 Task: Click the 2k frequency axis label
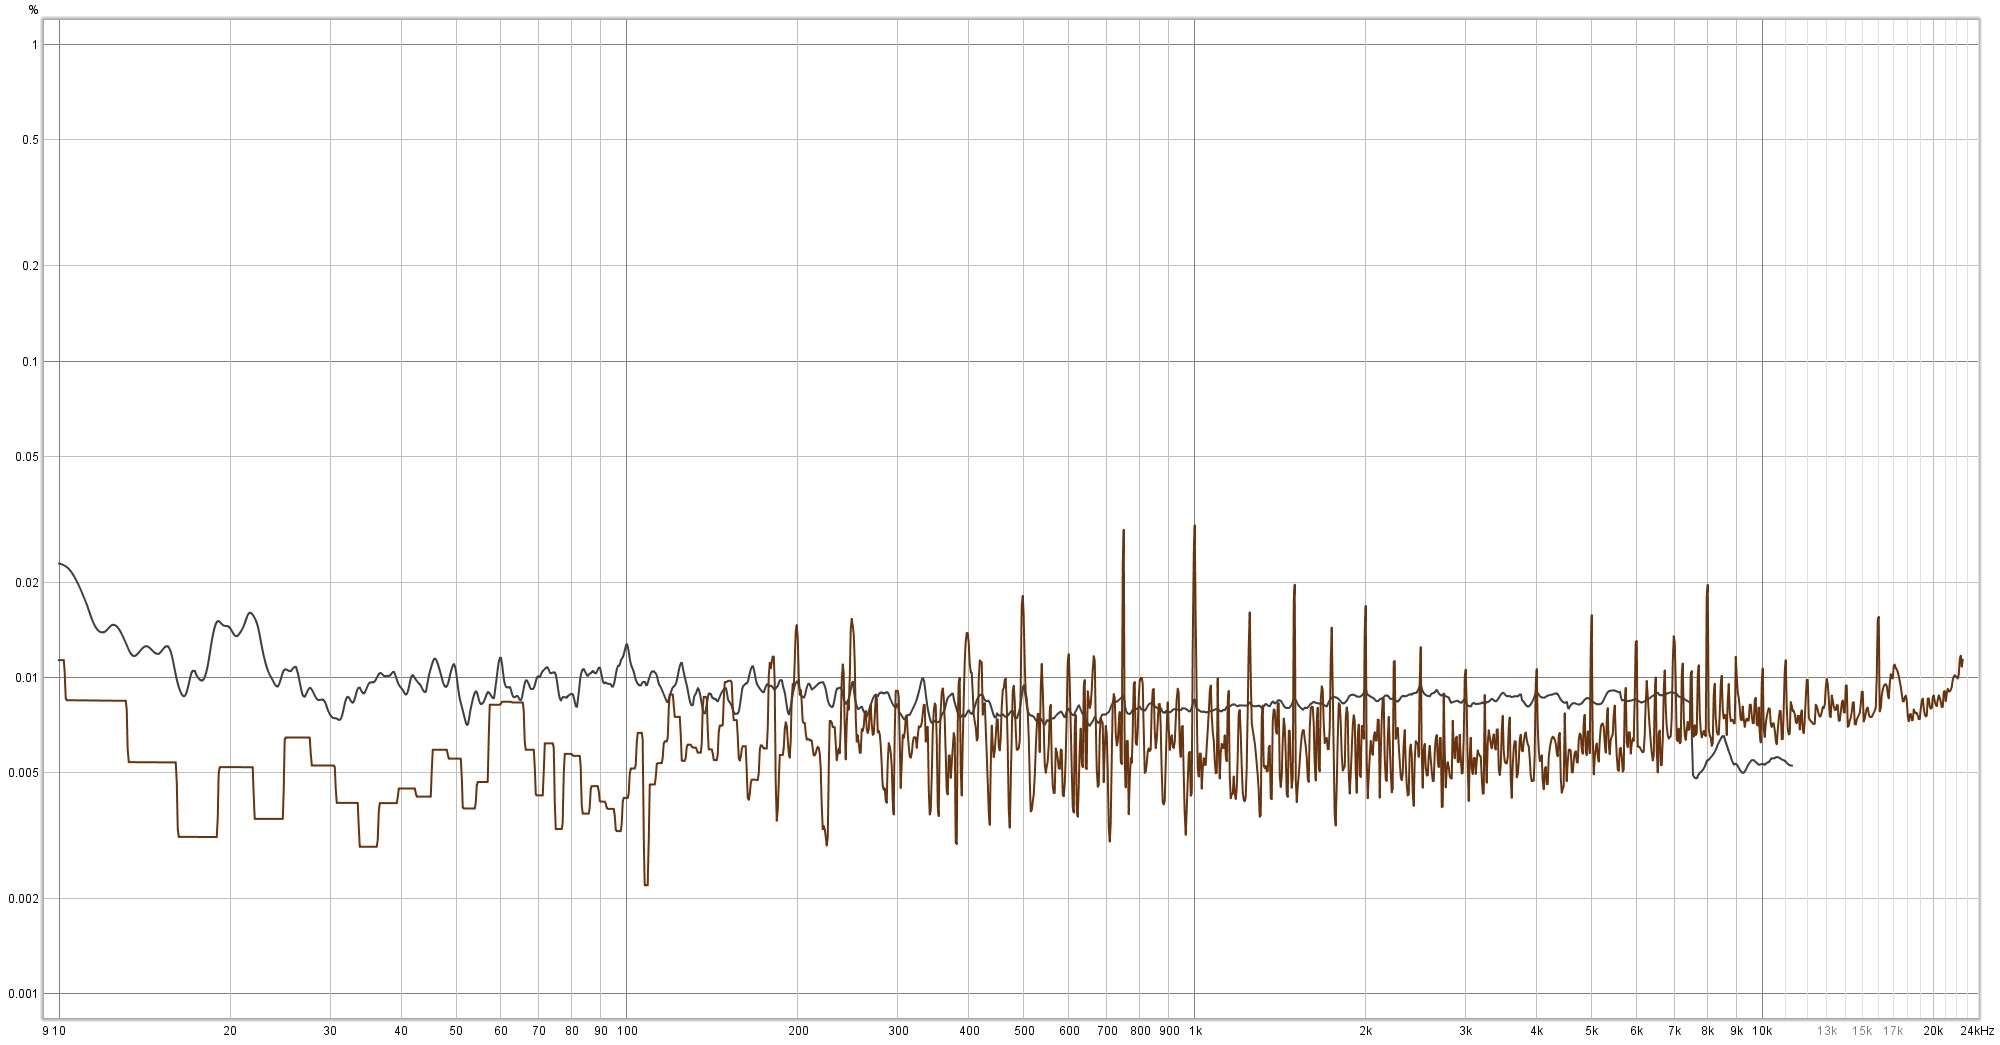point(1366,1031)
